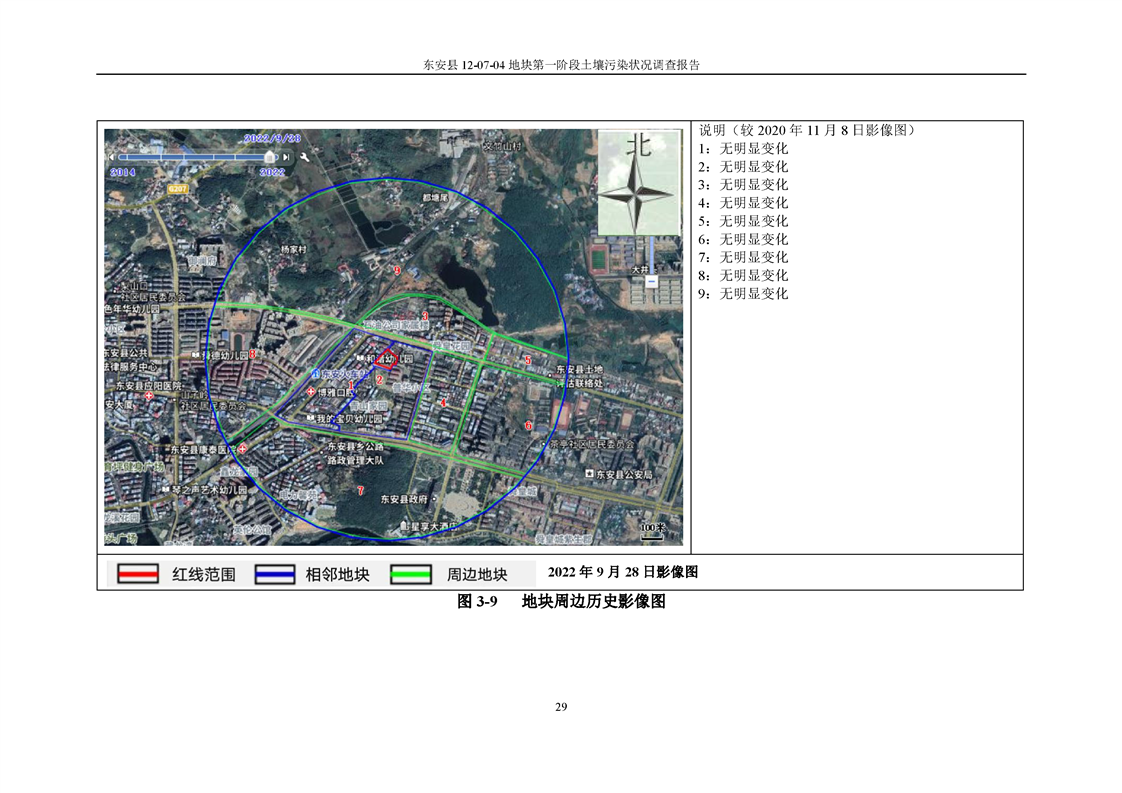The image size is (1122, 793).
Task: Click the G207 highway shield marker
Action: point(178,188)
